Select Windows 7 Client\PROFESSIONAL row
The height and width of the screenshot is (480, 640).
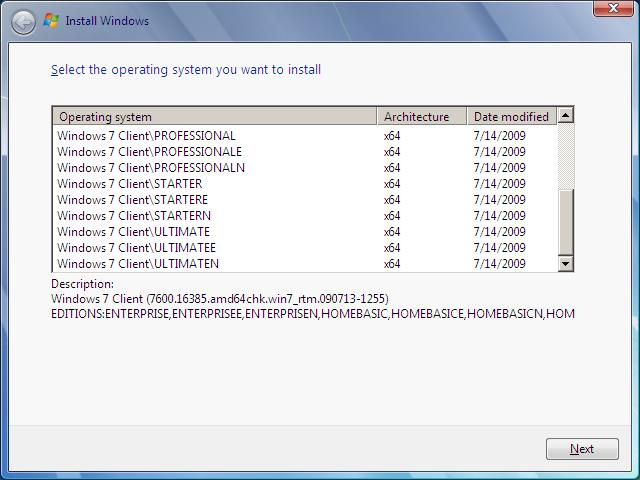pos(304,136)
